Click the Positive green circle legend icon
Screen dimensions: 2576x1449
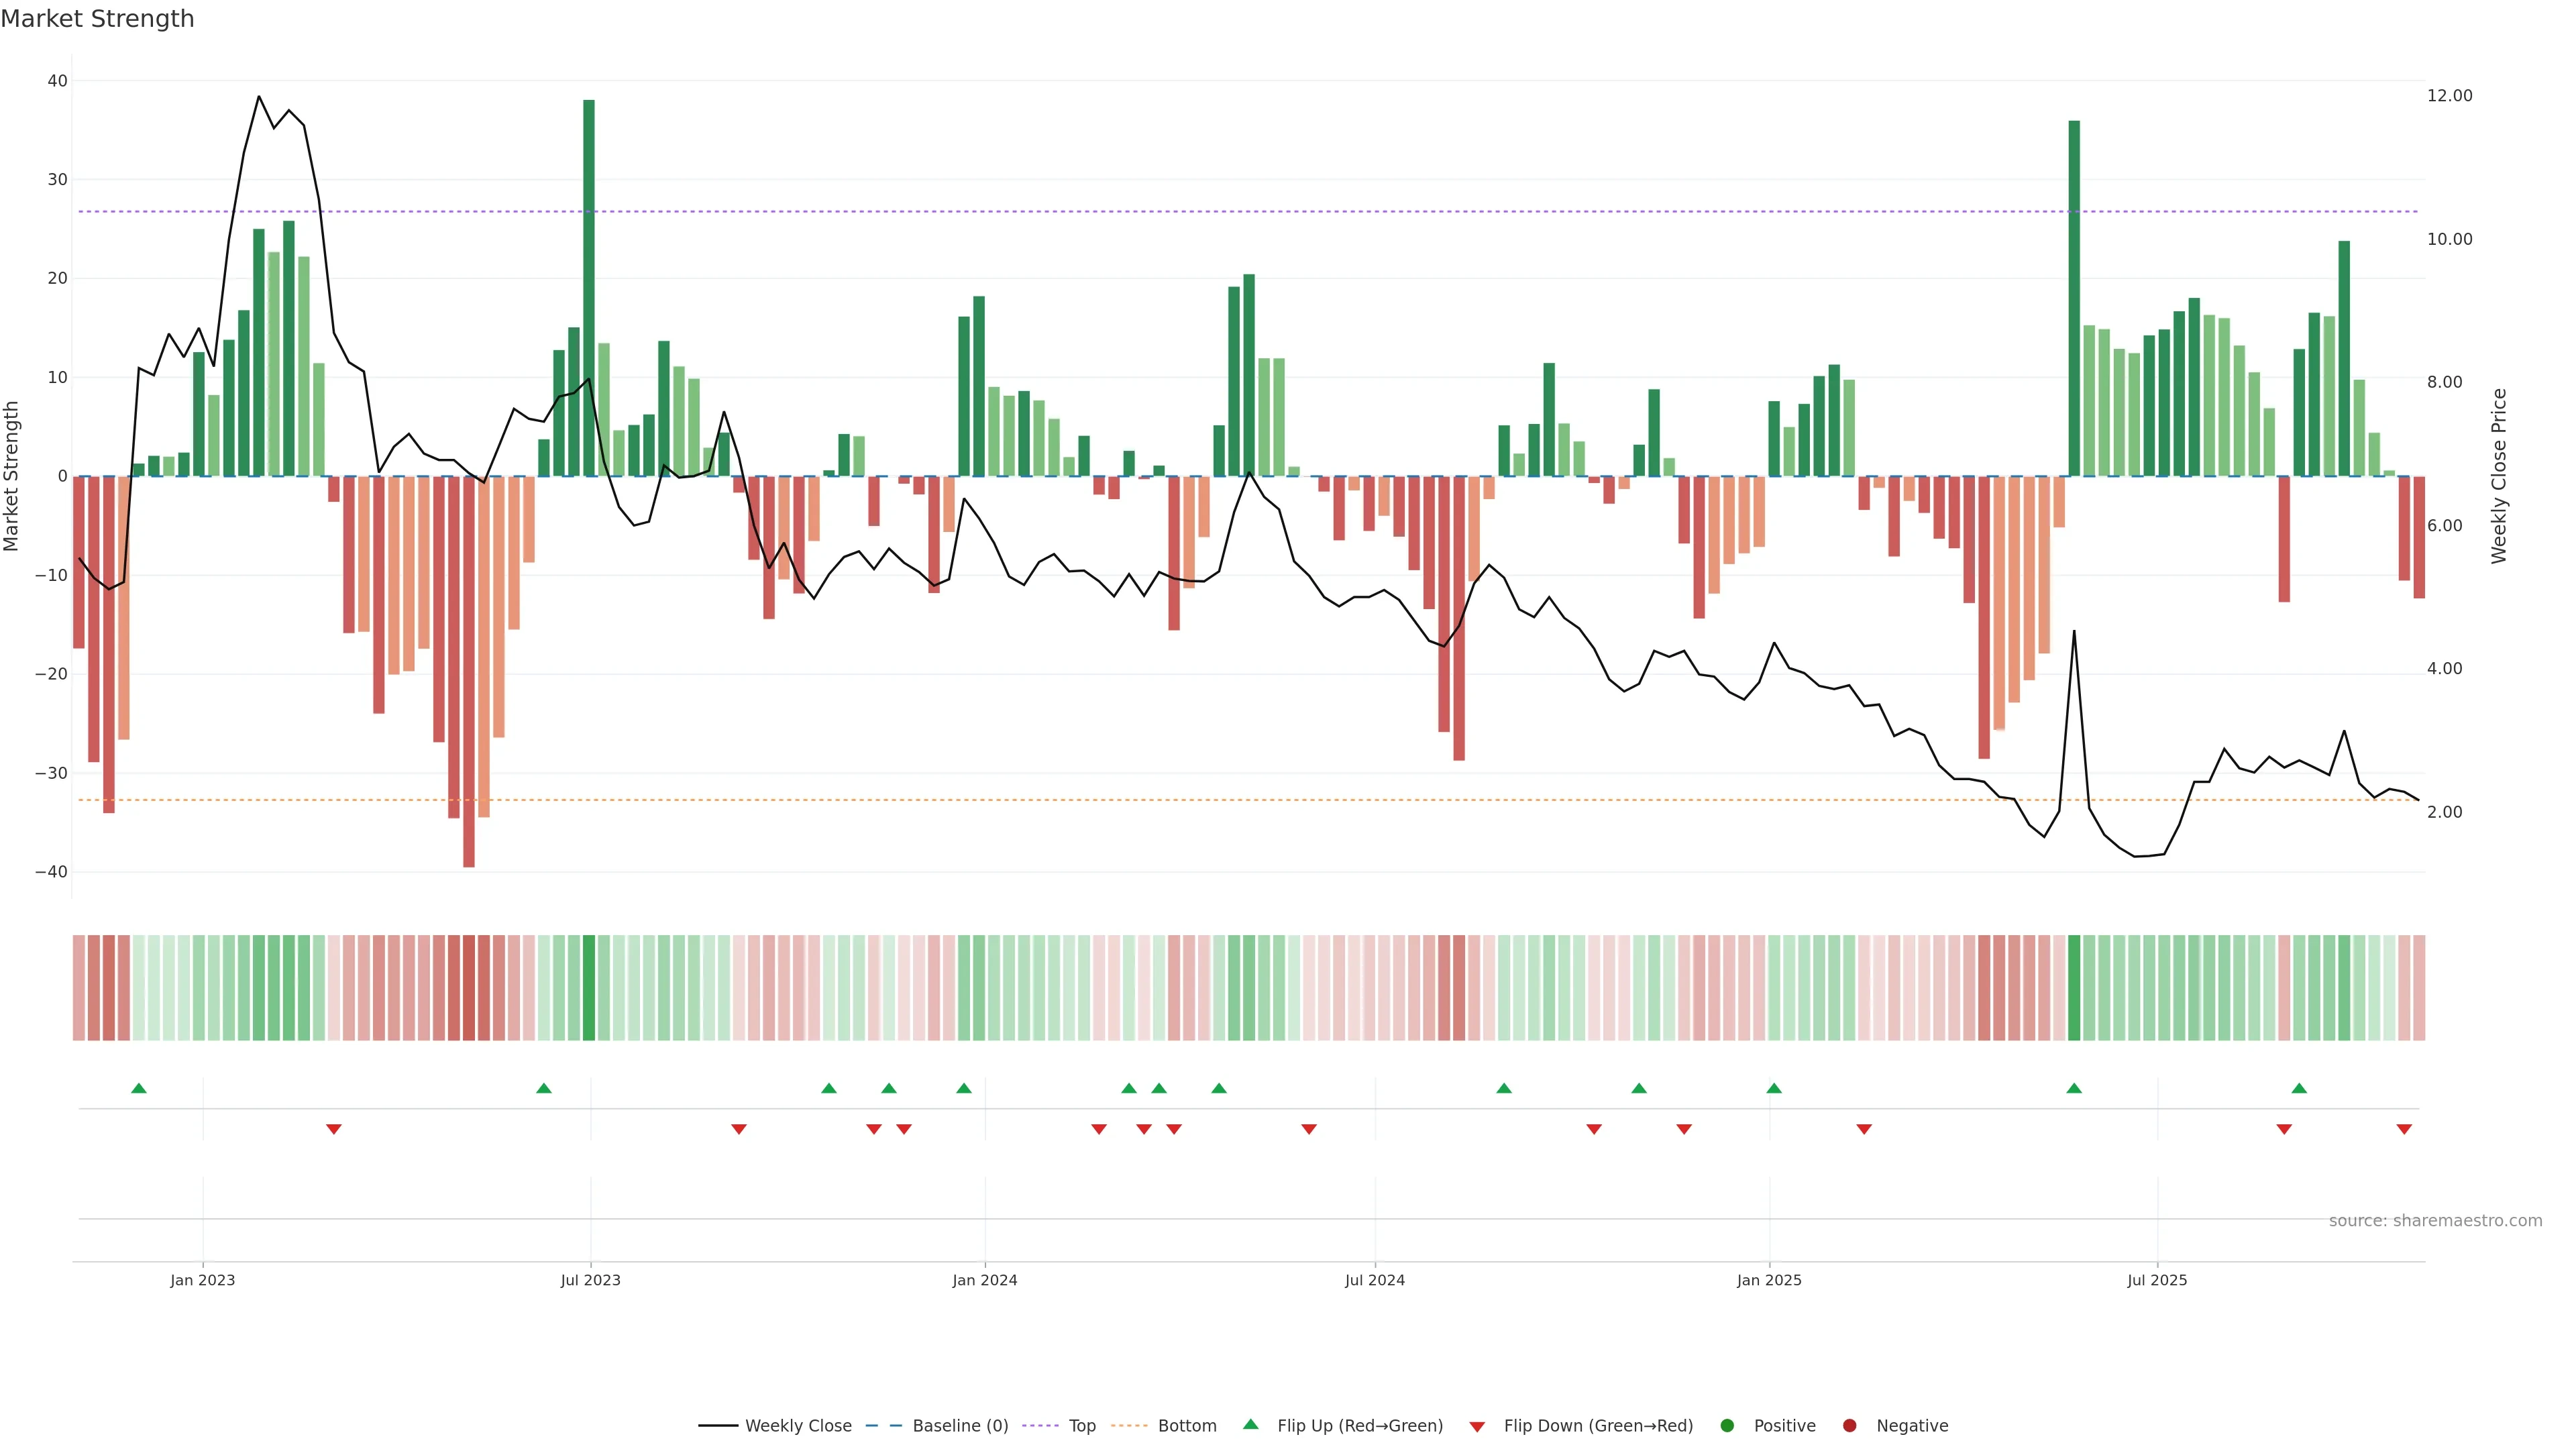coord(1727,1426)
